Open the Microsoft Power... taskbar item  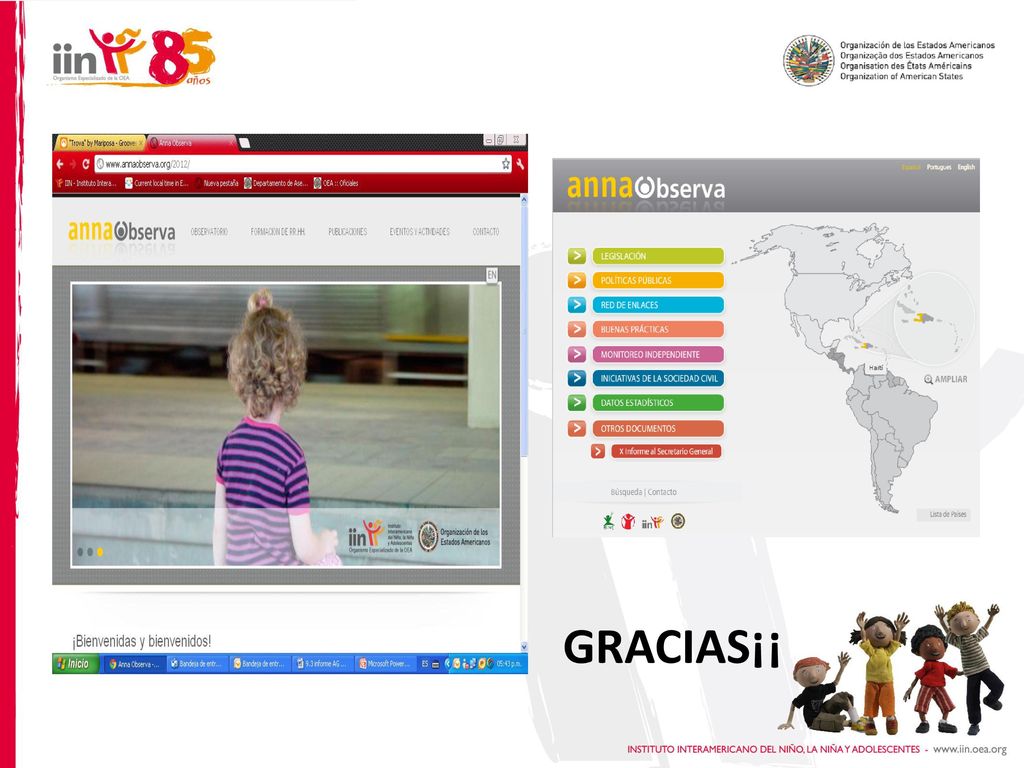tap(385, 664)
